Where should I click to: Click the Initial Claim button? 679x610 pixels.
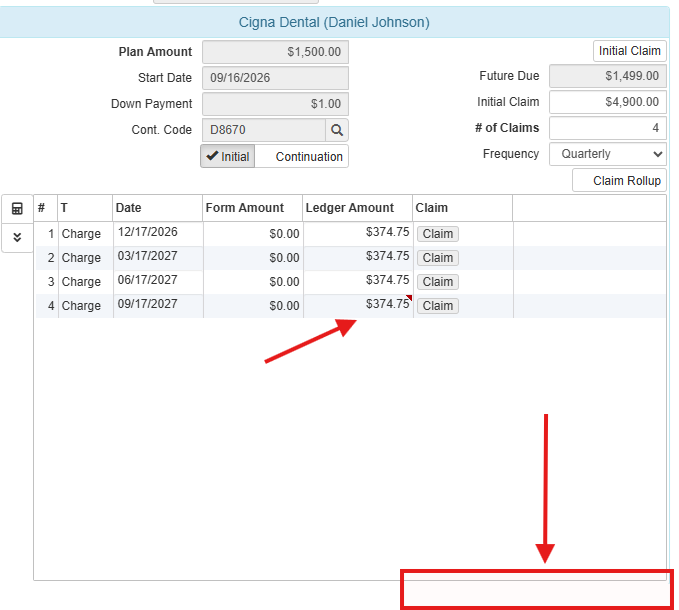[630, 51]
